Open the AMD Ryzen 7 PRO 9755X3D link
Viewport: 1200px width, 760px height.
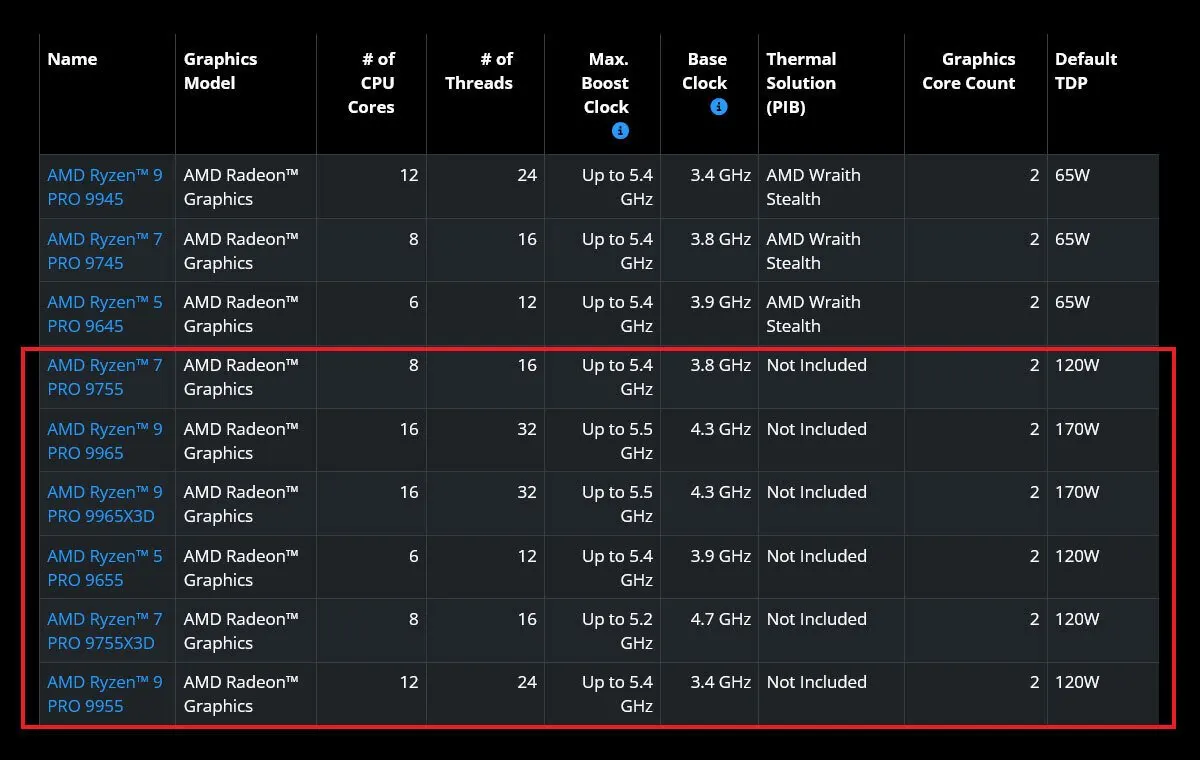pos(104,631)
